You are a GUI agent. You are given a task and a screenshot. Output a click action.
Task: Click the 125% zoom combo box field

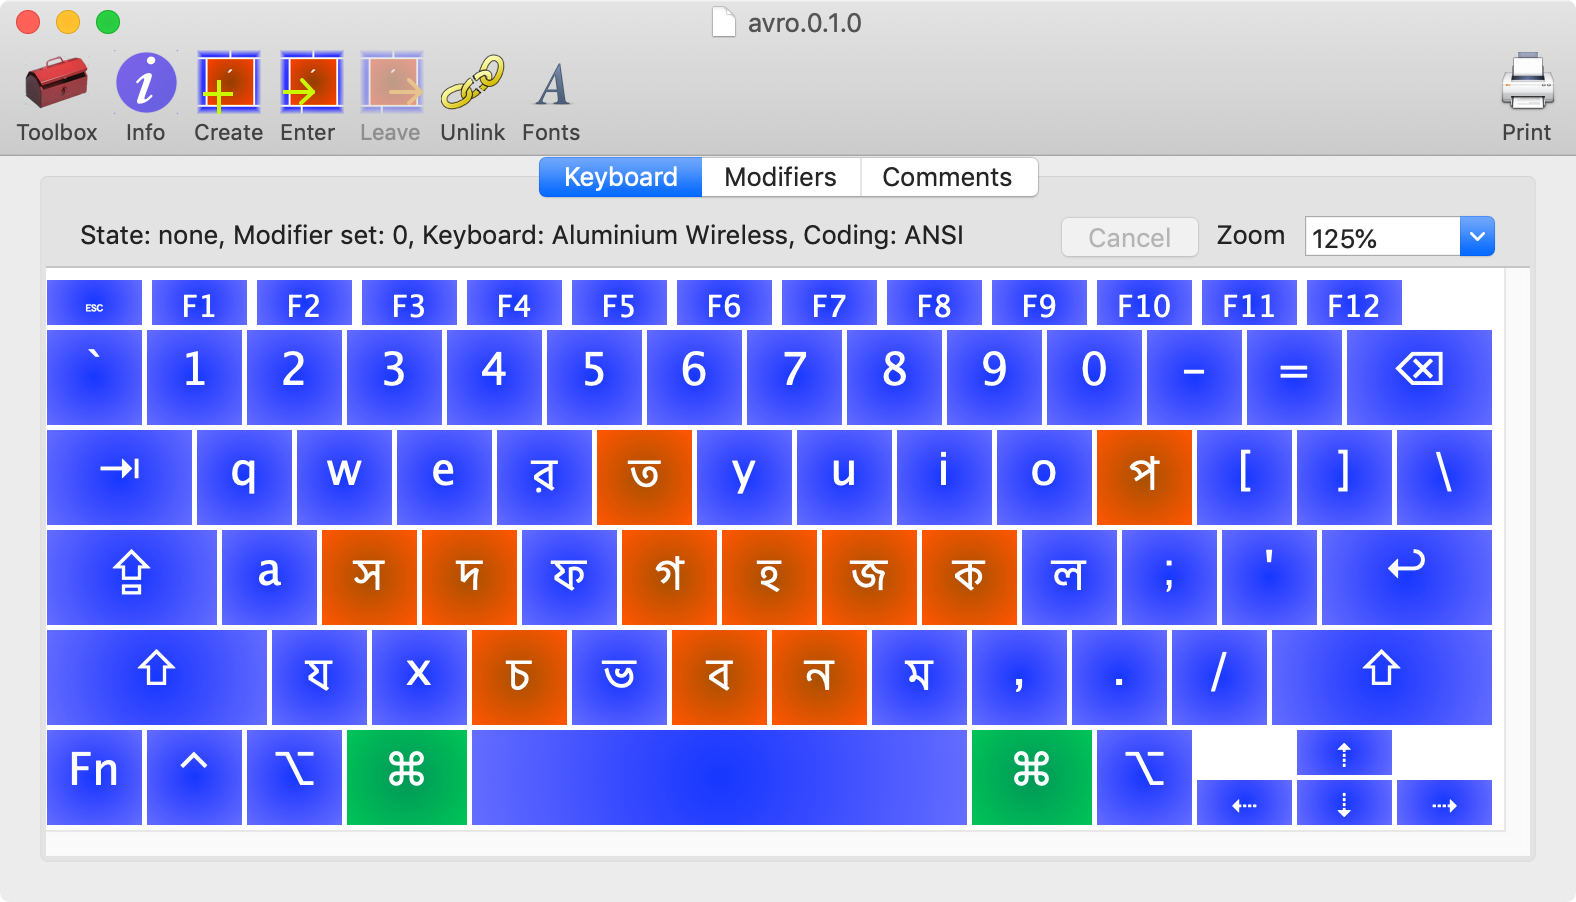click(1382, 238)
